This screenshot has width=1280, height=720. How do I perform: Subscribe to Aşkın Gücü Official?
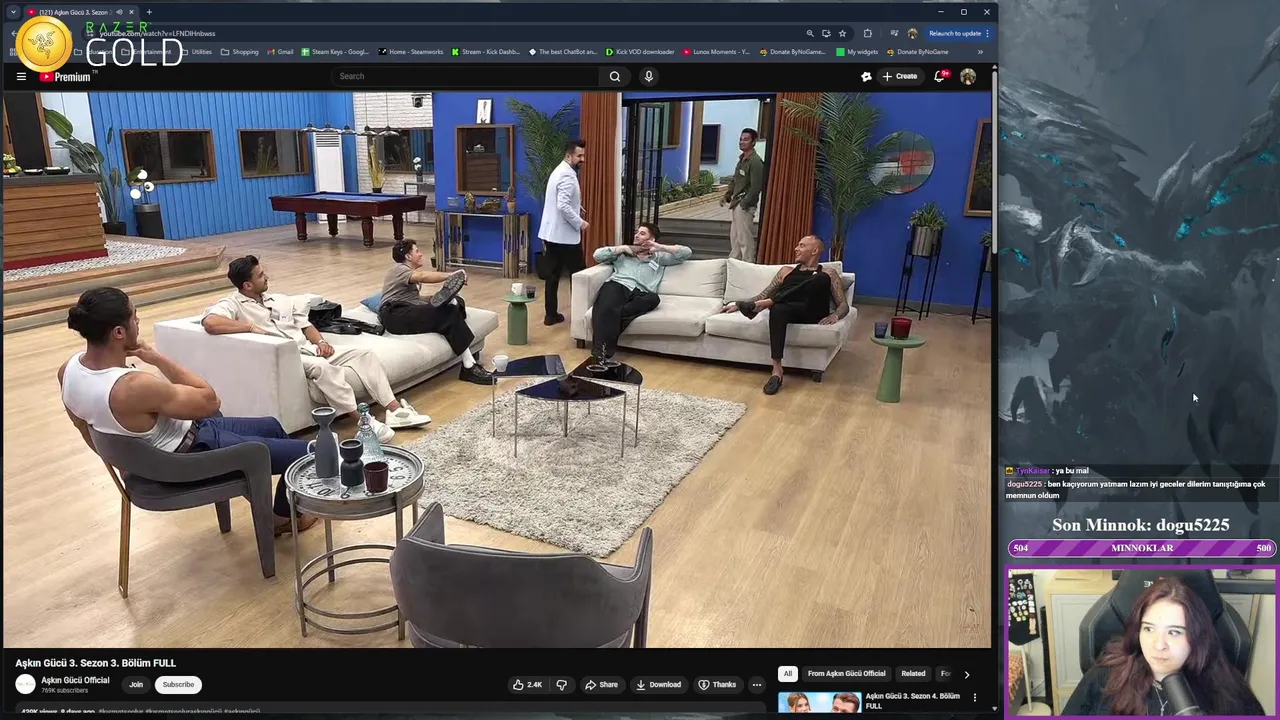[178, 684]
